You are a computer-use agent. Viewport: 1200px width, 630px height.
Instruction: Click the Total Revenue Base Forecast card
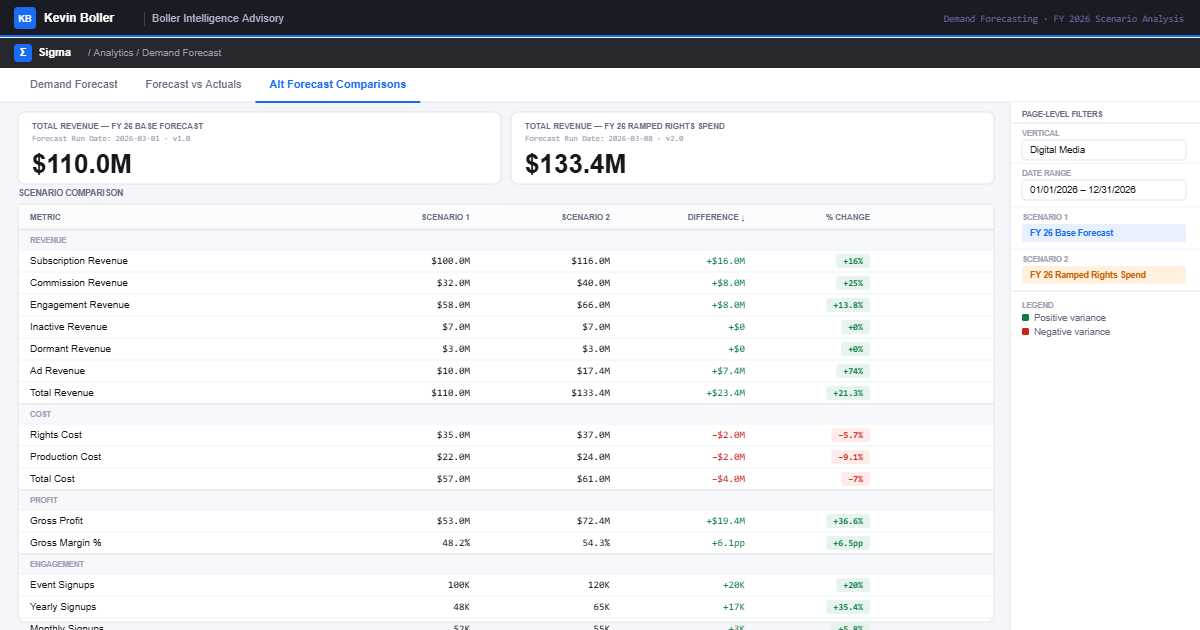(x=259, y=148)
